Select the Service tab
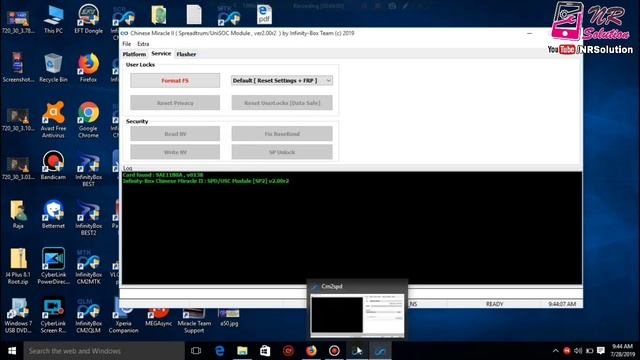Viewport: 640px width, 360px height. click(x=161, y=53)
